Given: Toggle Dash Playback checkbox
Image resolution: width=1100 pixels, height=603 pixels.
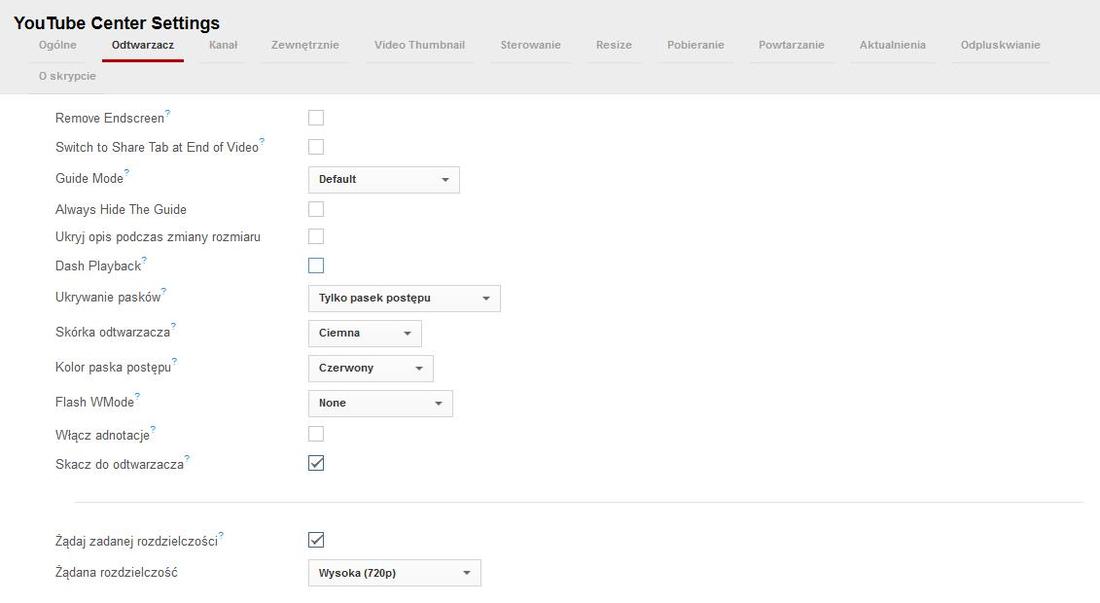Looking at the screenshot, I should coord(316,266).
